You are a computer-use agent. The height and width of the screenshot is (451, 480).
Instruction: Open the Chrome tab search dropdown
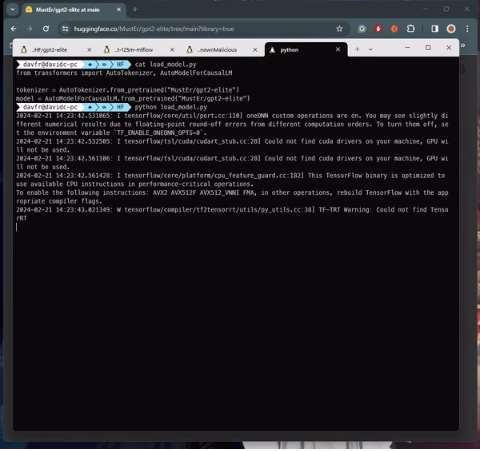pos(13,9)
